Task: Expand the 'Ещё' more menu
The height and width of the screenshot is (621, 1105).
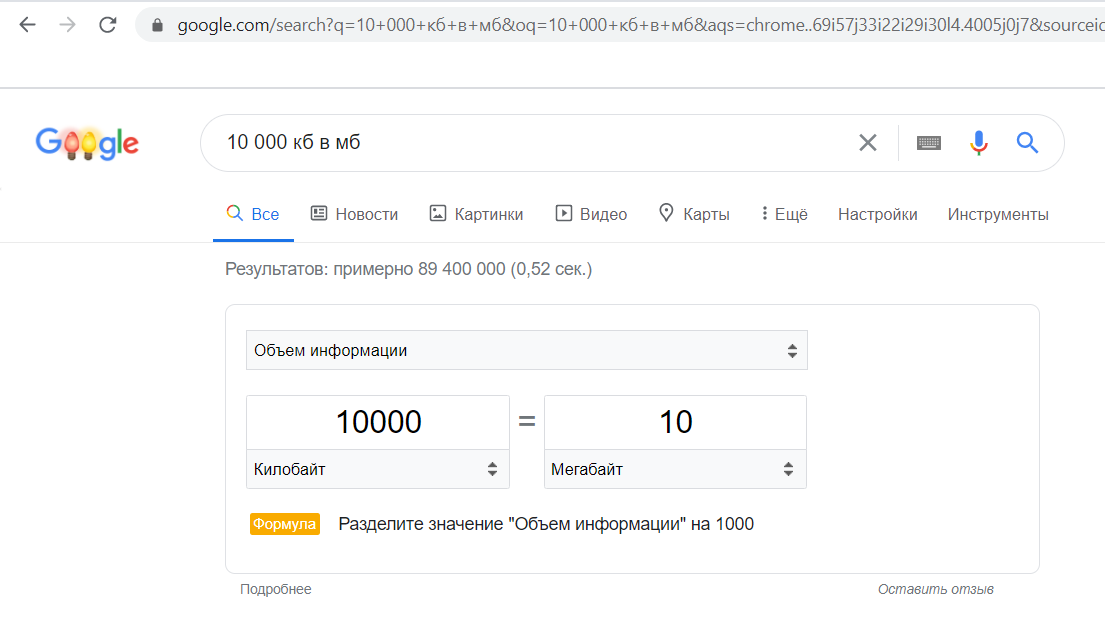Action: click(x=784, y=214)
